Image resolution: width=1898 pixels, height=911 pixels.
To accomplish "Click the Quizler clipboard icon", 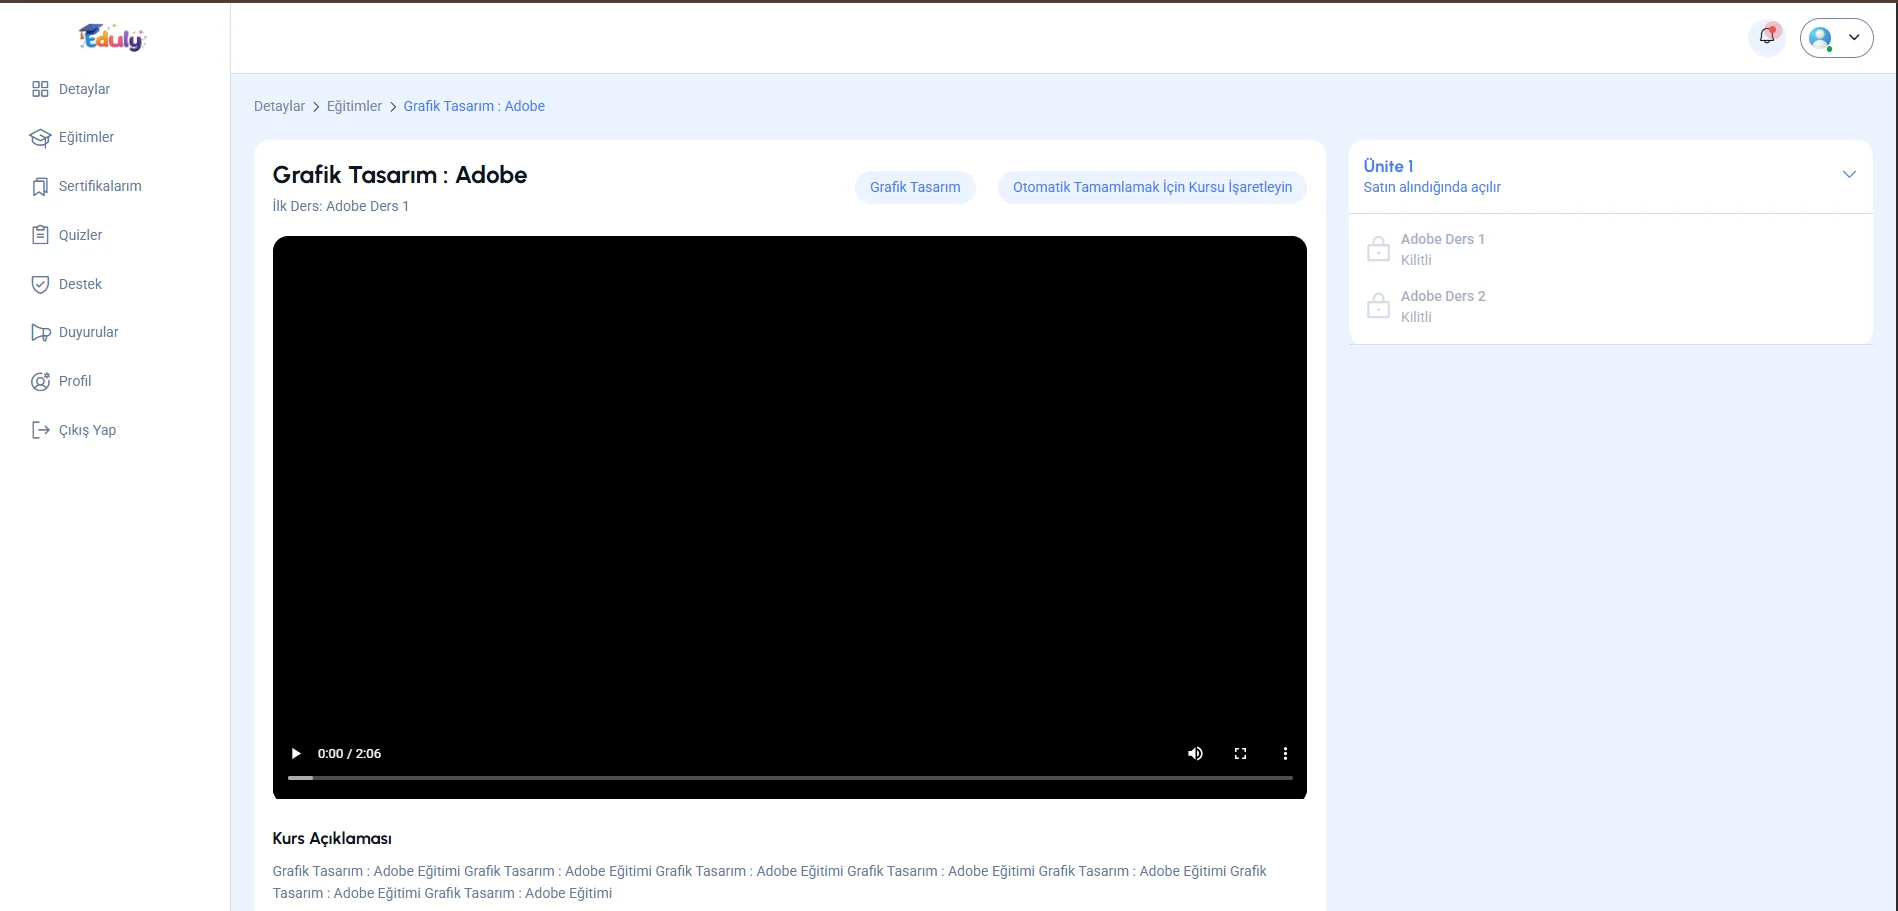I will pos(40,235).
